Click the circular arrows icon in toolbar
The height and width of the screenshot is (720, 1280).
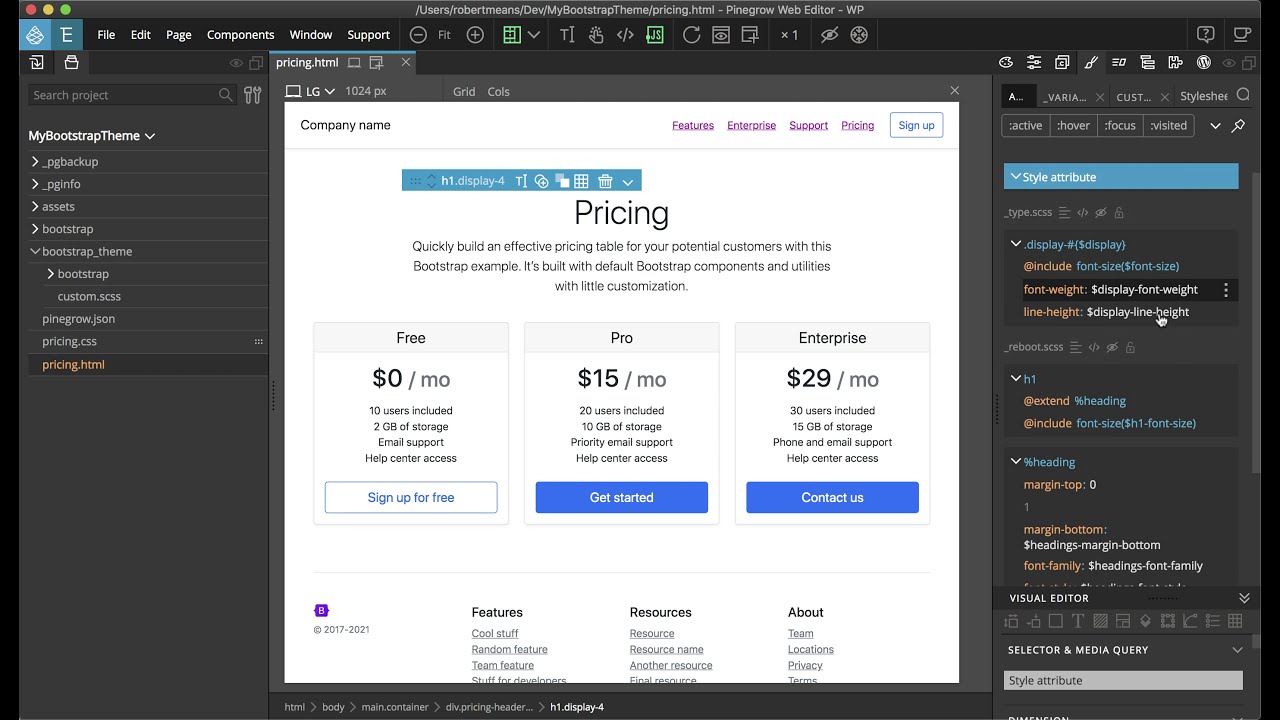858,34
